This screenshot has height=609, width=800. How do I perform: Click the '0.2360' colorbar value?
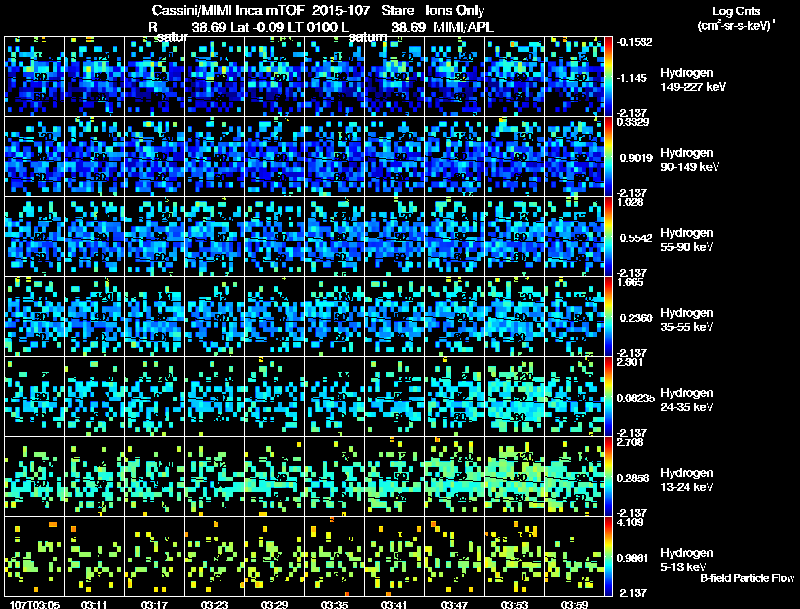click(636, 318)
